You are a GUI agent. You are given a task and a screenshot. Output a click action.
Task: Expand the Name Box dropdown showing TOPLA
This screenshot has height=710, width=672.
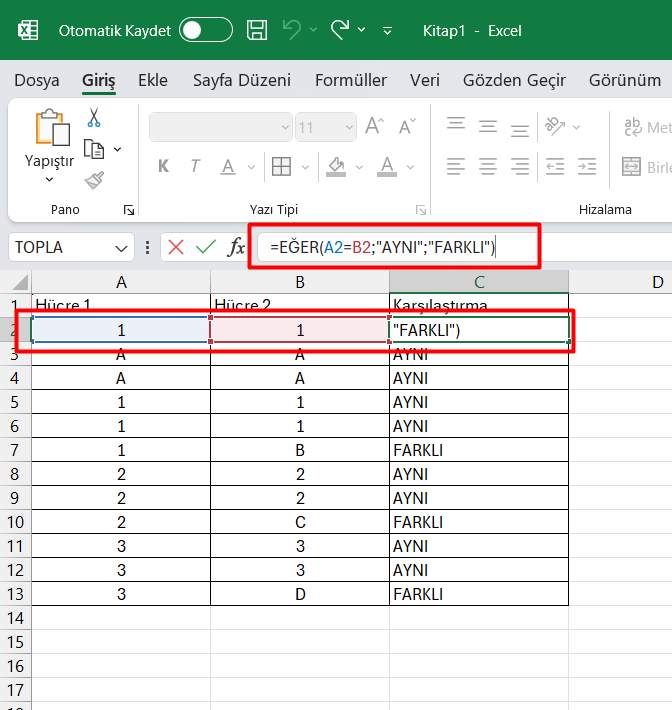click(x=123, y=247)
